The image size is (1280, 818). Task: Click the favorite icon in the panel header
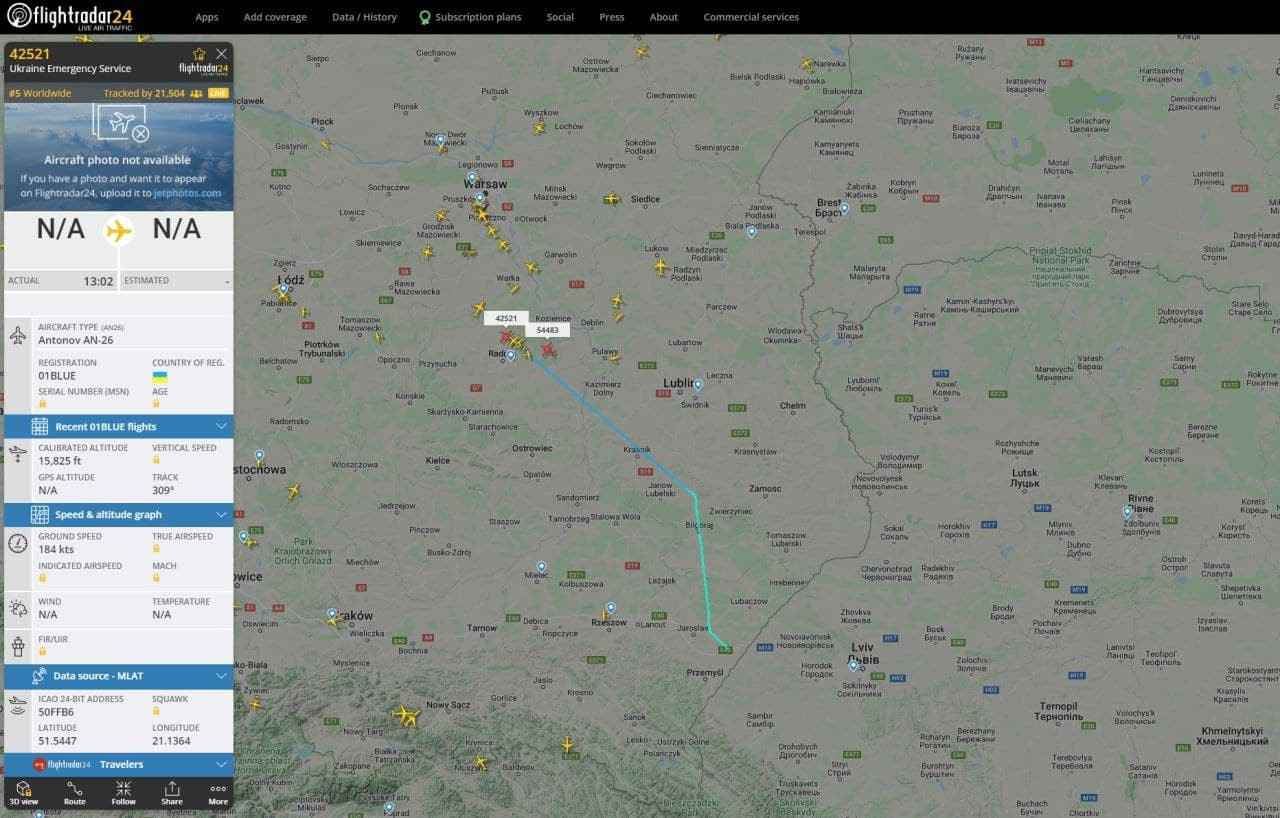(198, 54)
